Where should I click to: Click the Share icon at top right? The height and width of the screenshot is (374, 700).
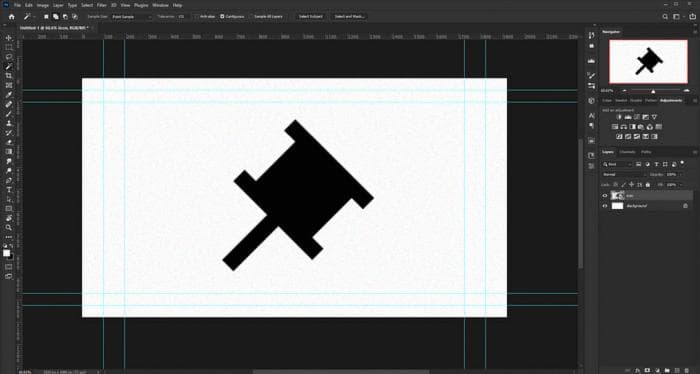coord(692,17)
